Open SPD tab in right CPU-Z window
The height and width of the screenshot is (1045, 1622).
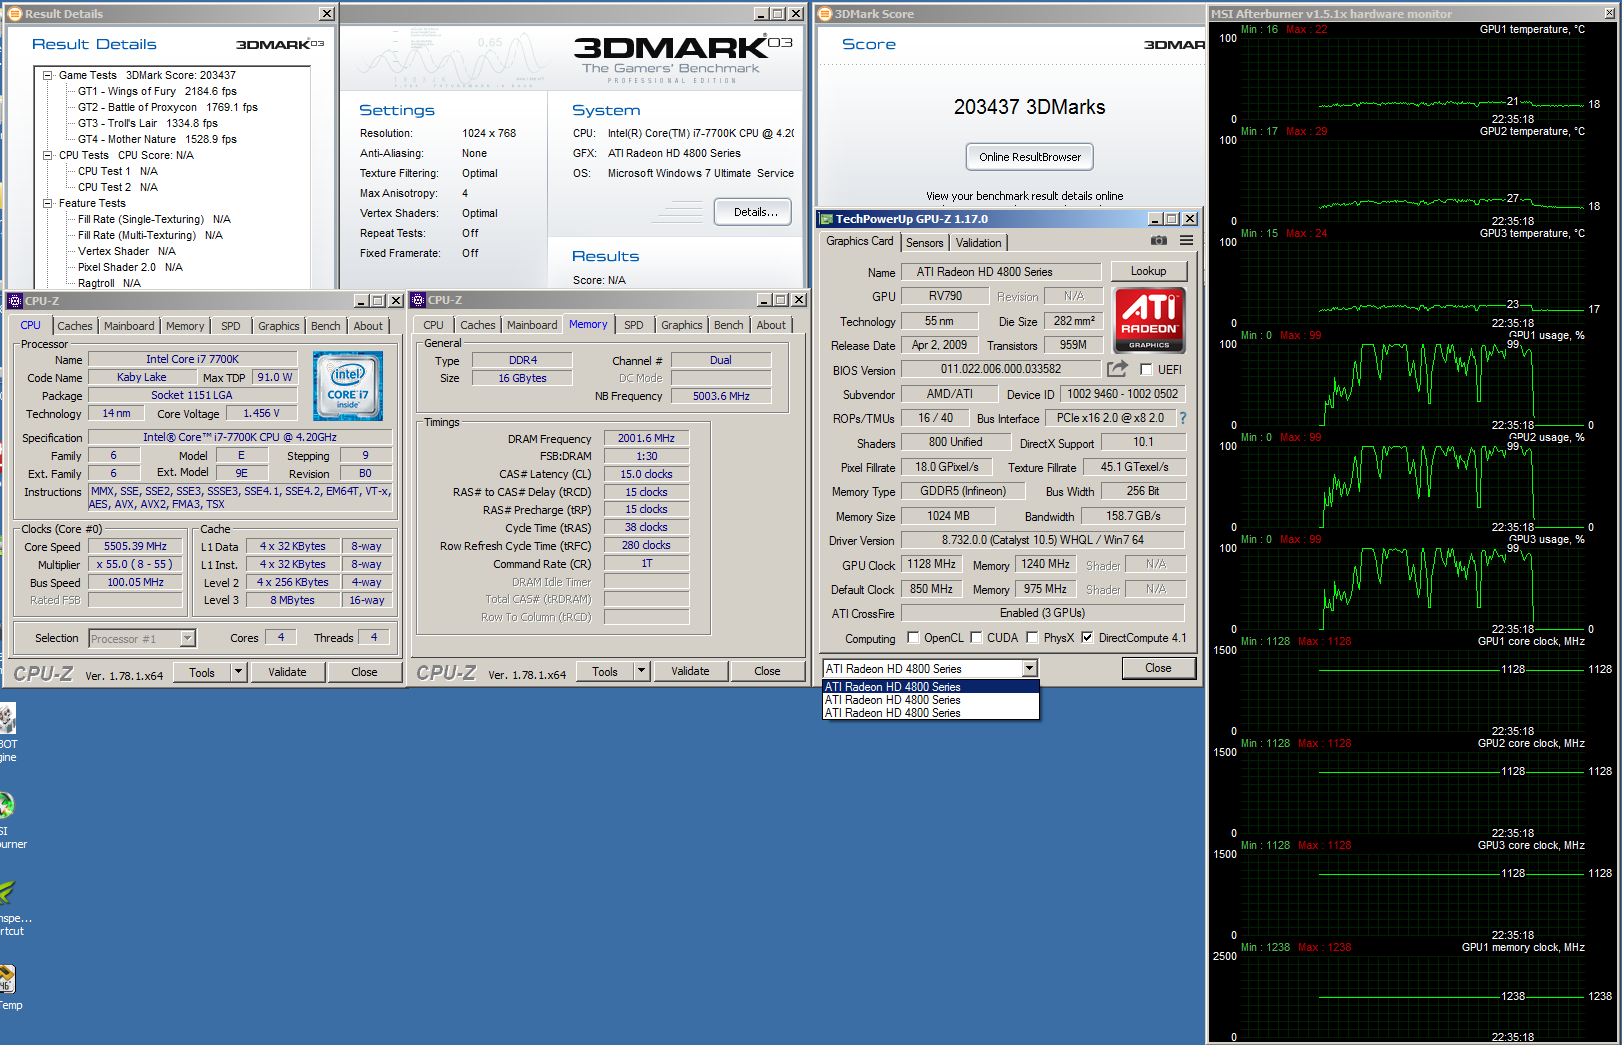click(634, 325)
